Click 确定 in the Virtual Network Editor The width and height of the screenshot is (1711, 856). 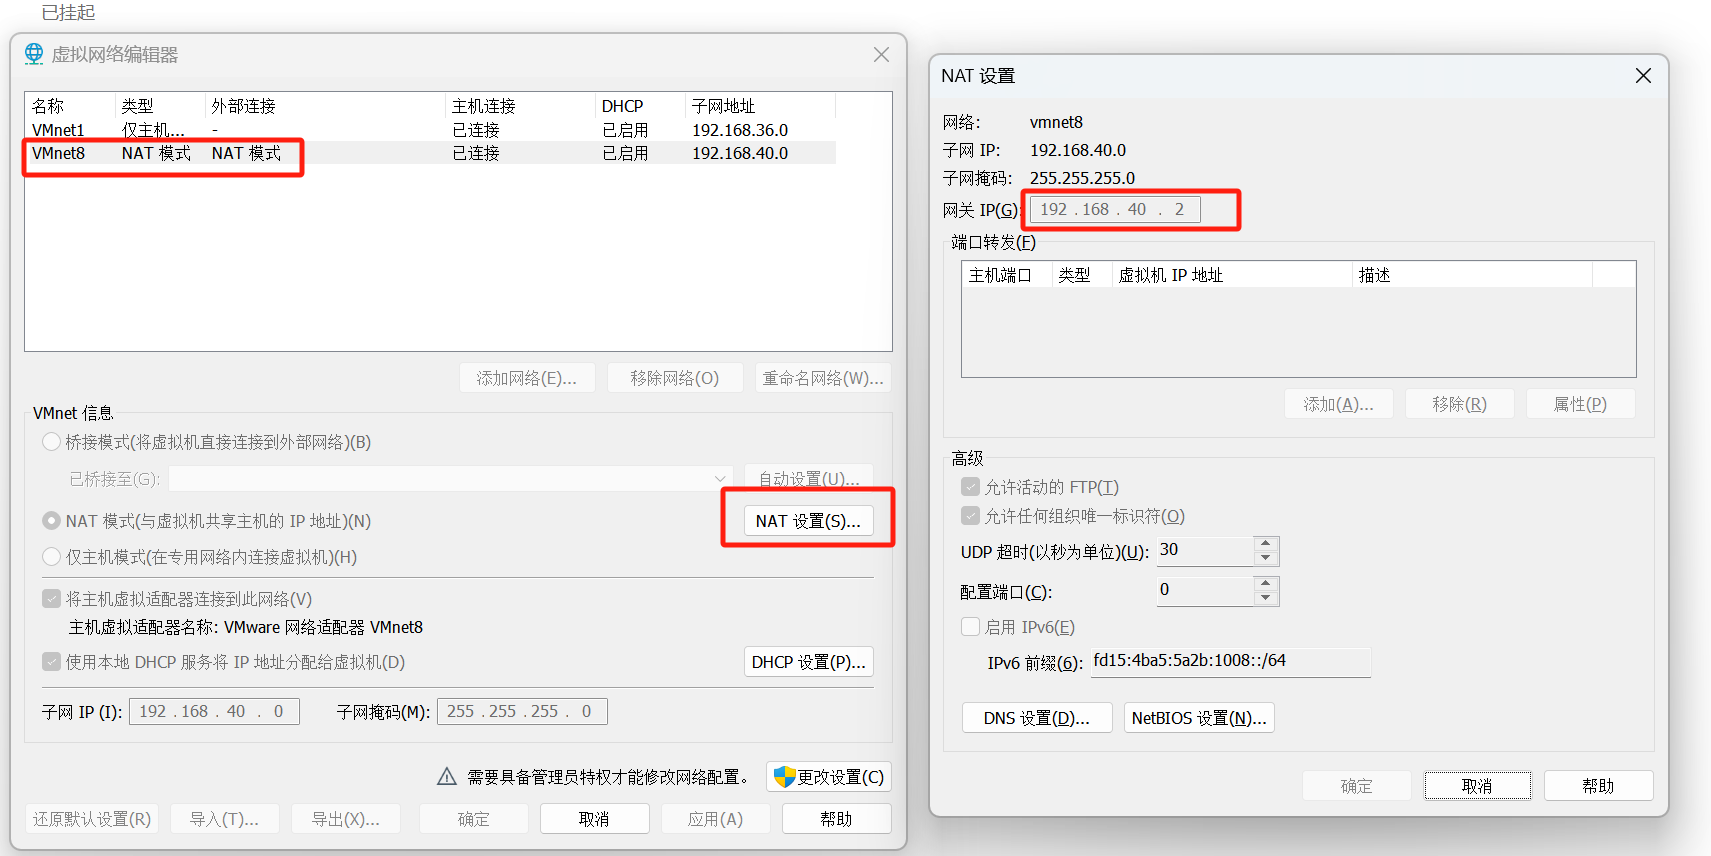tap(474, 819)
